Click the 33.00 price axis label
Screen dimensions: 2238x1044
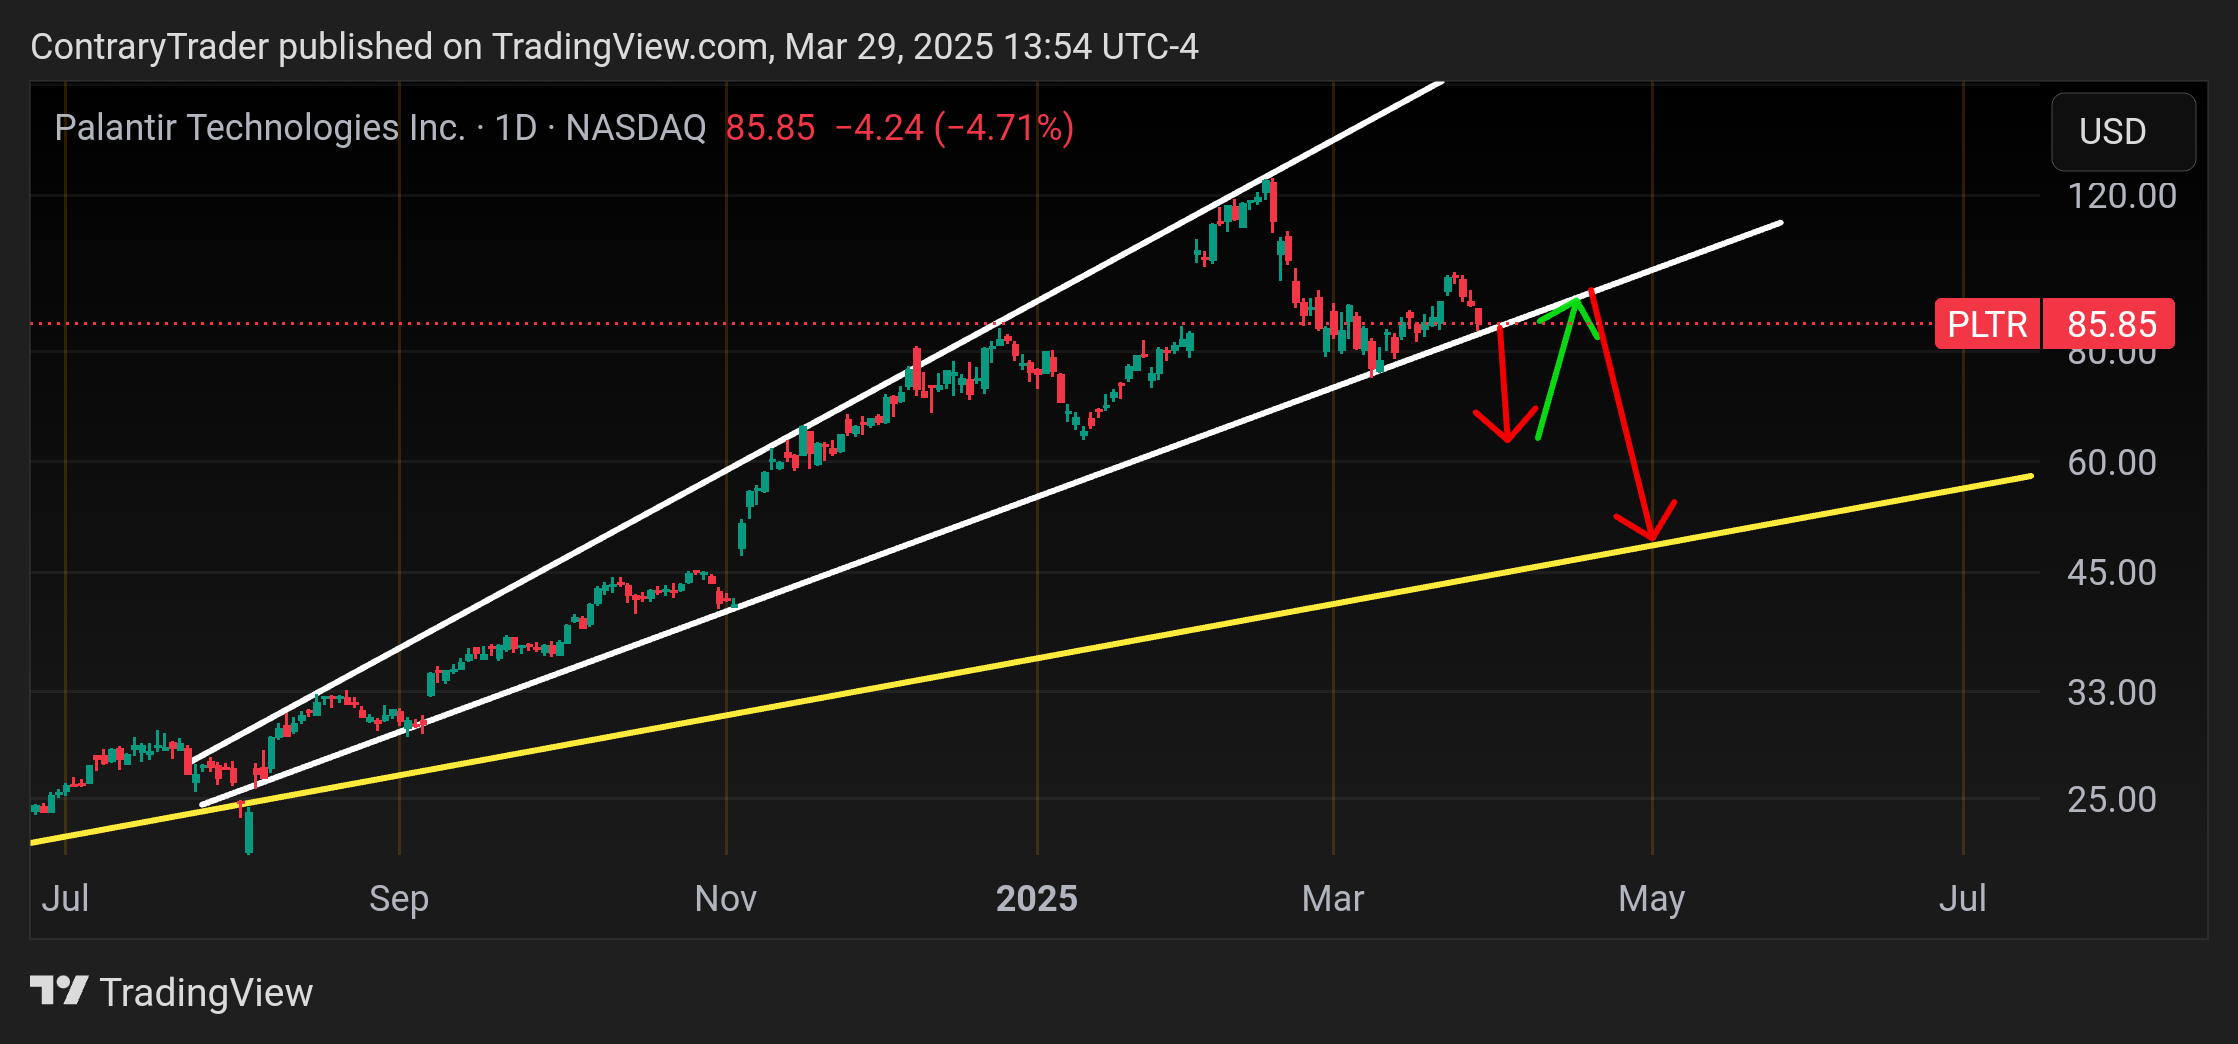[2112, 692]
